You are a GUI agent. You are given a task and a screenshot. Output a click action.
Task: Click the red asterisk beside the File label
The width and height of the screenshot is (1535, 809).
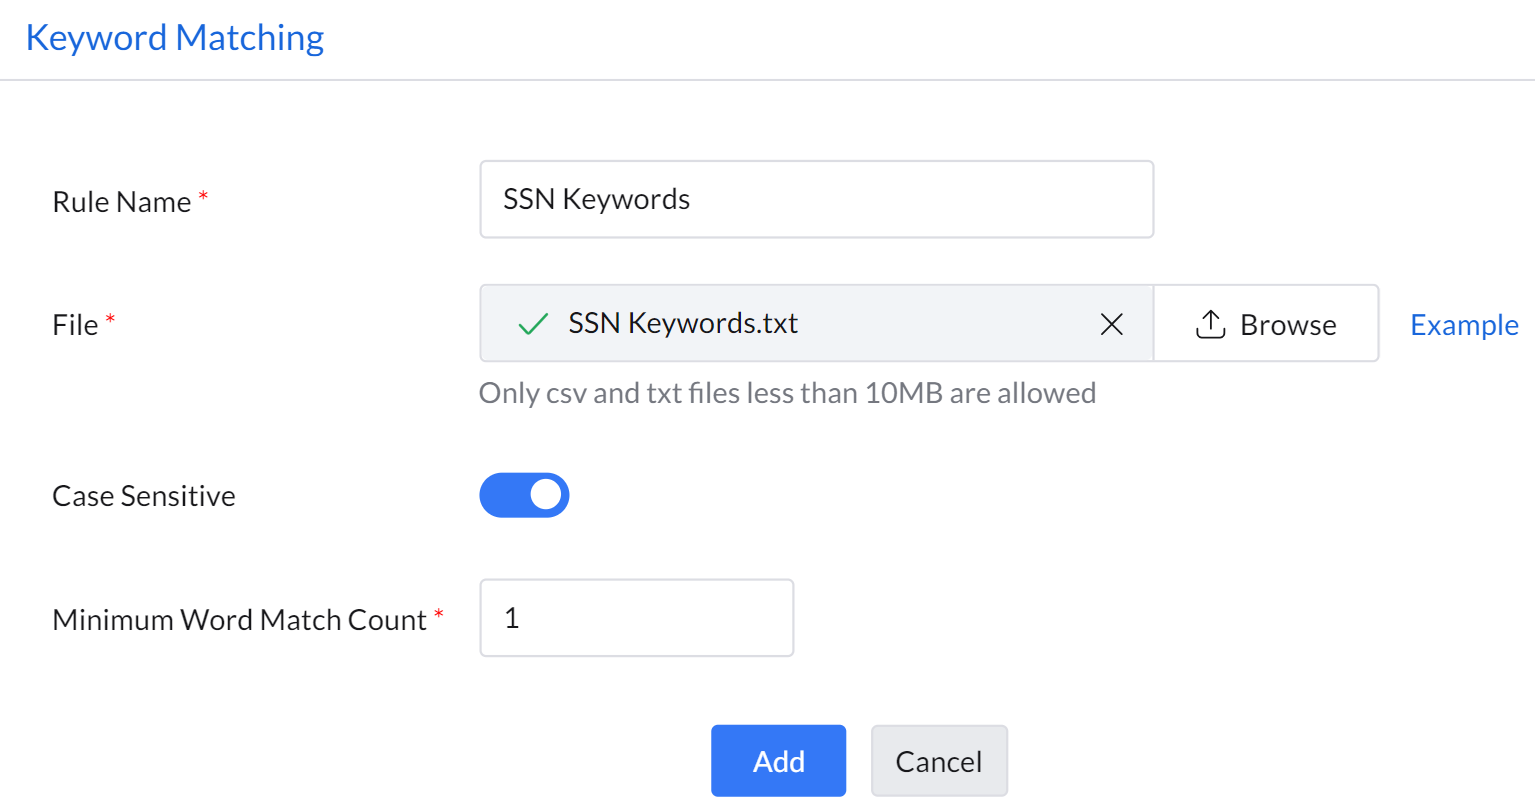111,319
